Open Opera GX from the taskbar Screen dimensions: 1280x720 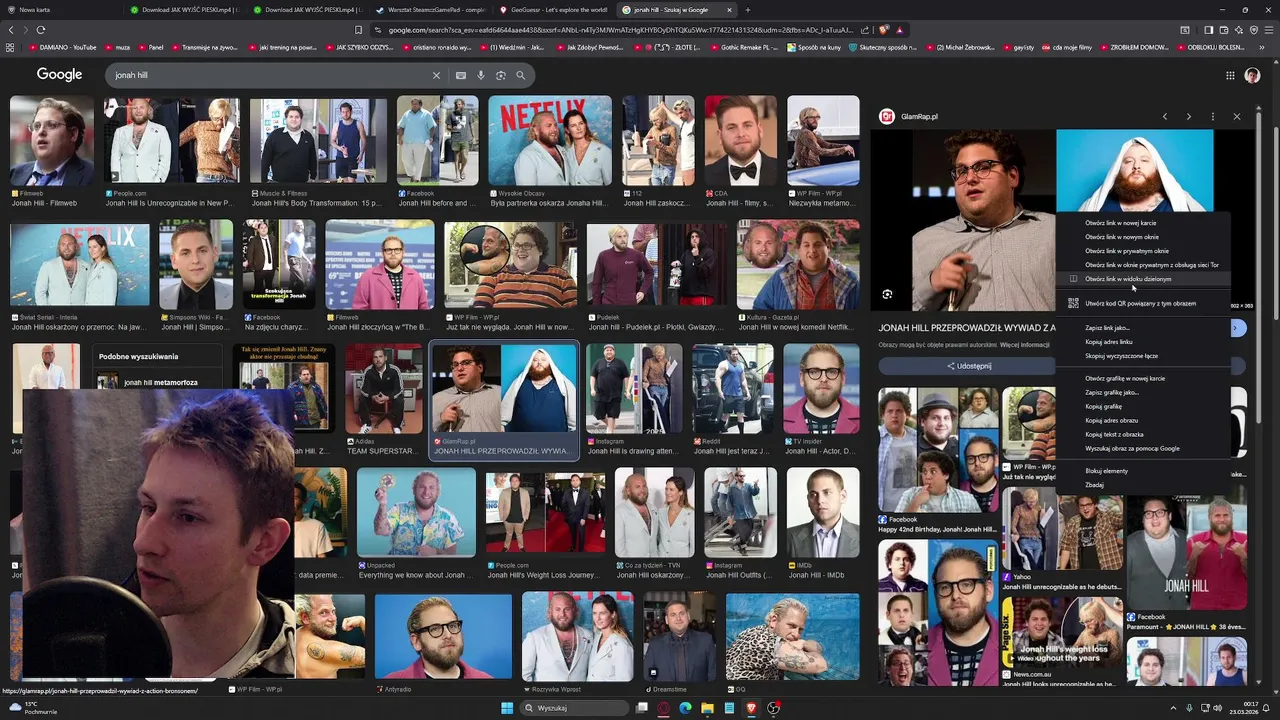tap(663, 708)
